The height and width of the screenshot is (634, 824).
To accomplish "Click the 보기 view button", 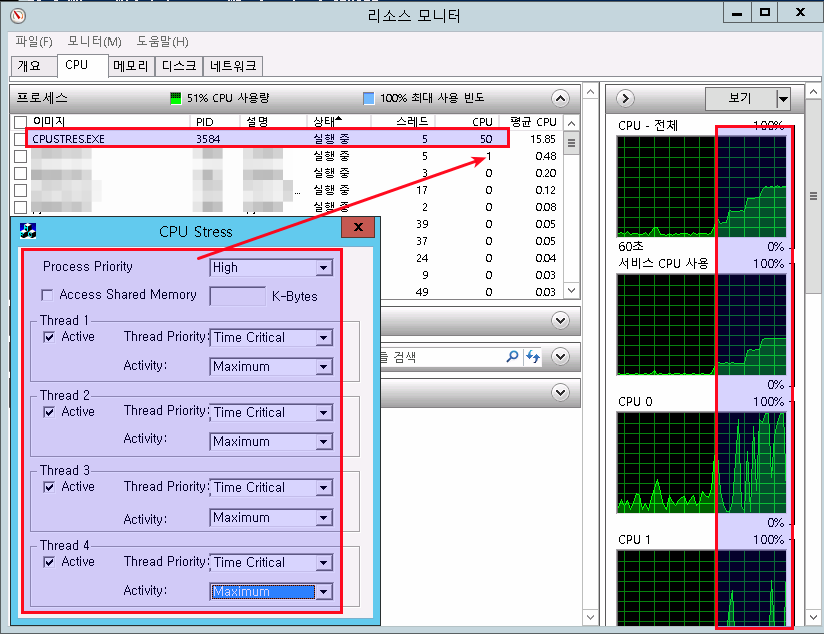I will click(740, 98).
